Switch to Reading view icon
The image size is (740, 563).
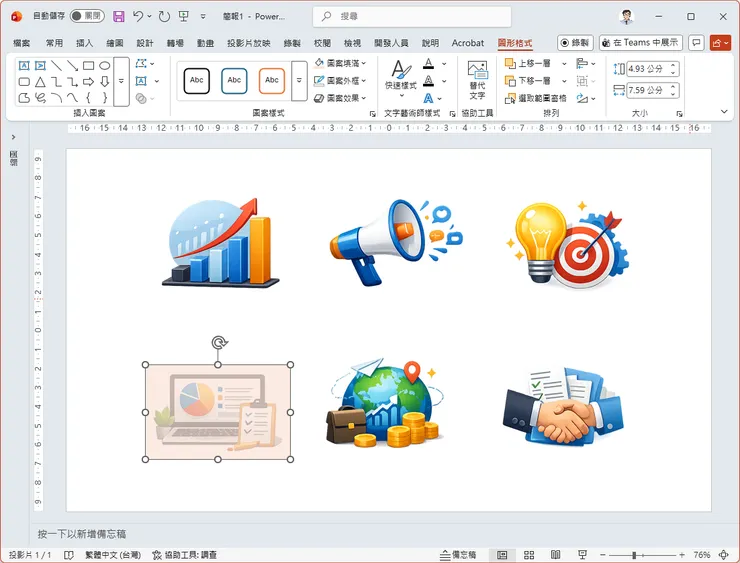(555, 555)
